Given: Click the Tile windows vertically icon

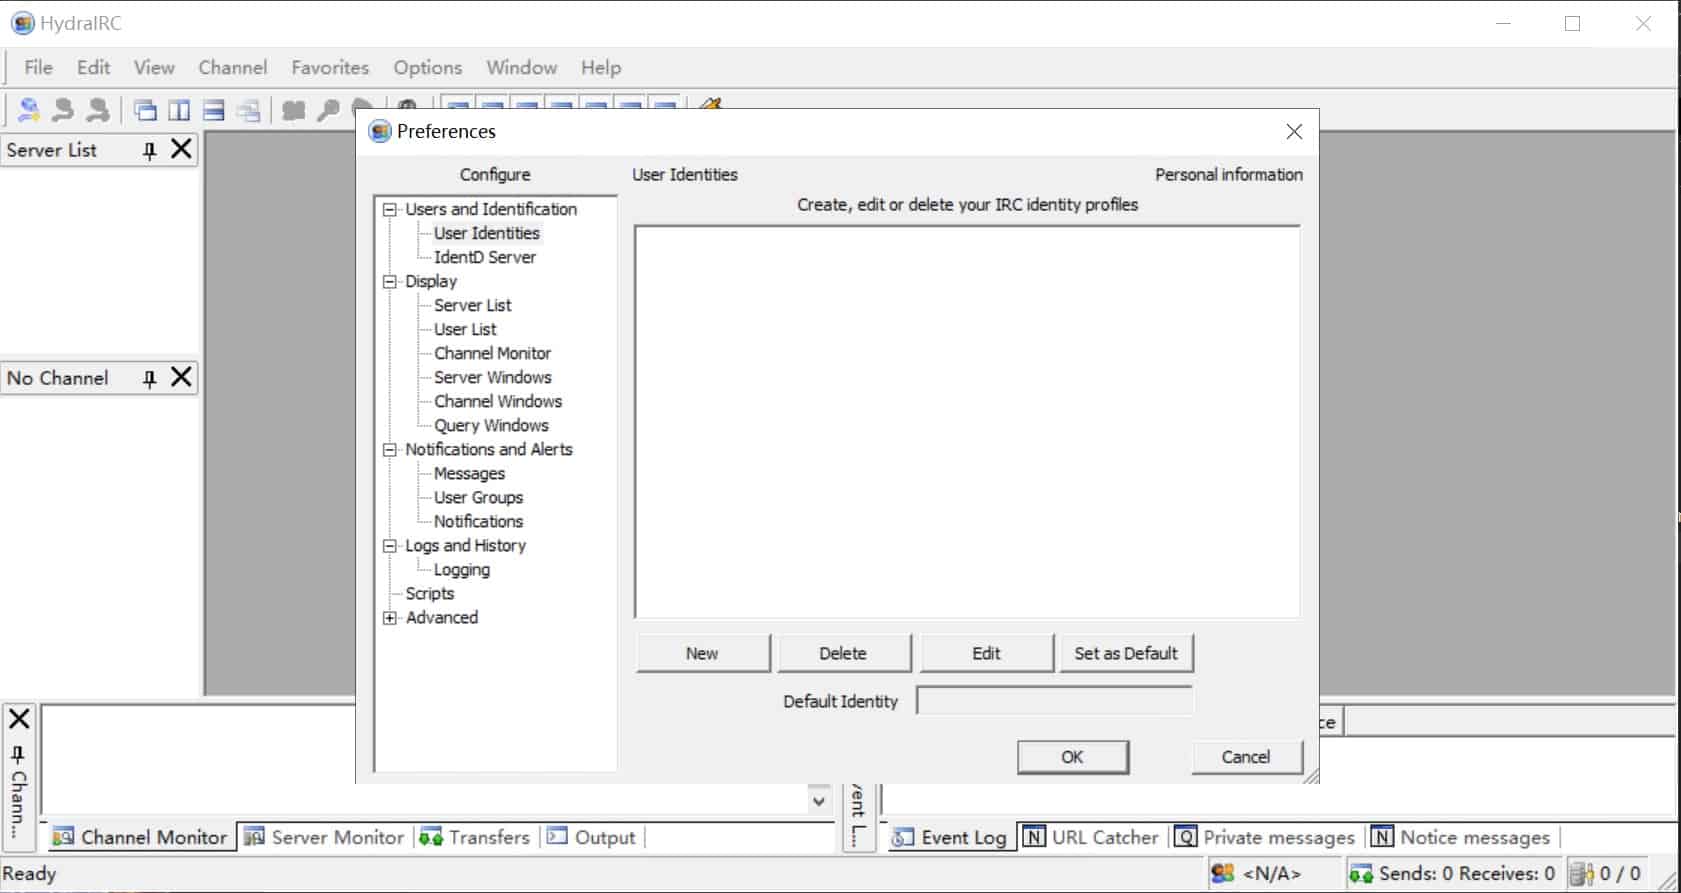Looking at the screenshot, I should 180,110.
